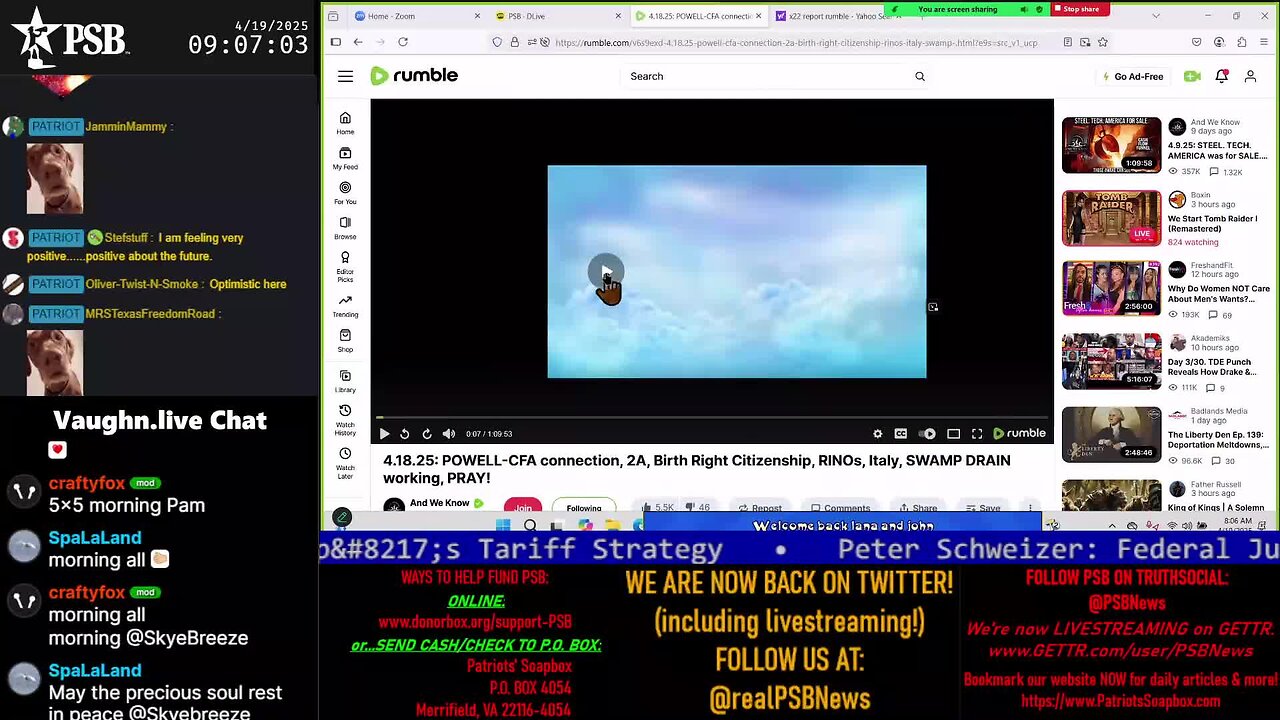Click the green upload camera icon
The image size is (1280, 720).
click(x=1192, y=76)
